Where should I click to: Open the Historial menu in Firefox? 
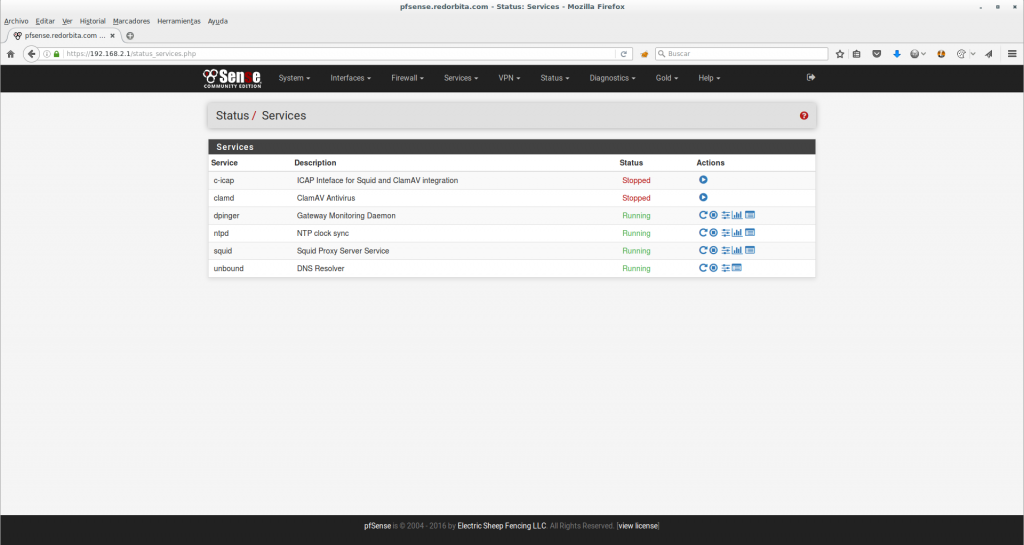pos(92,21)
